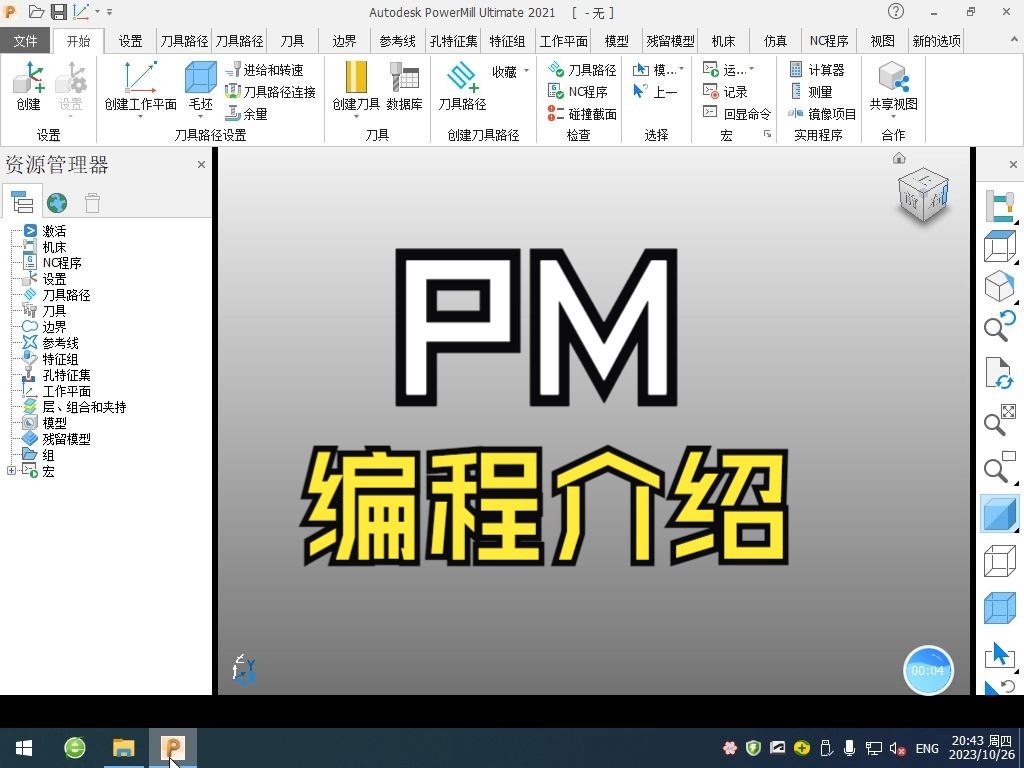Viewport: 1024px width, 768px height.
Task: Open the 测量 measure tool
Action: [810, 92]
